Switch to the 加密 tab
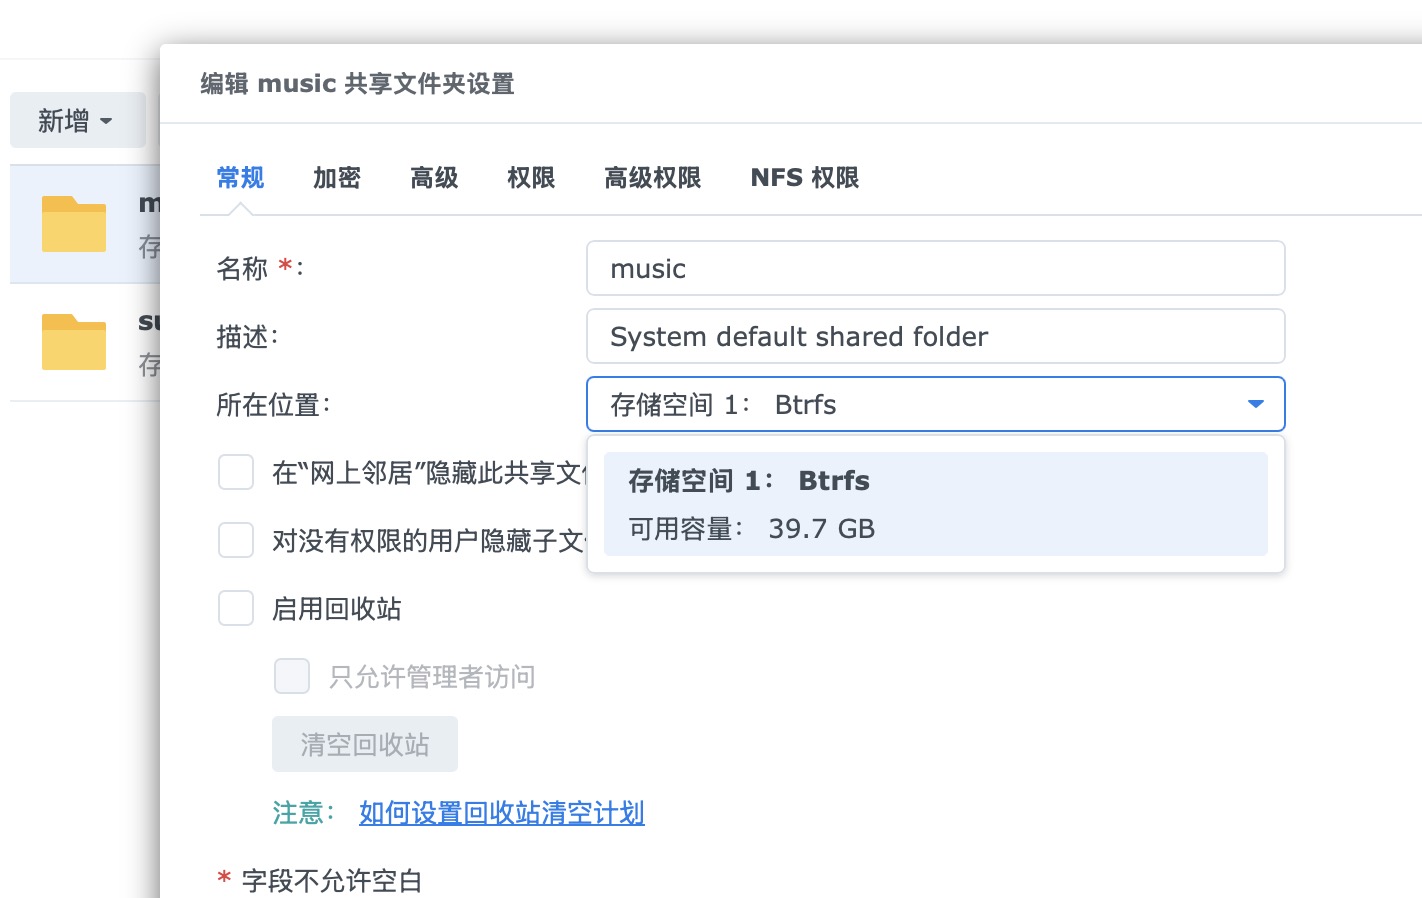 (x=337, y=178)
